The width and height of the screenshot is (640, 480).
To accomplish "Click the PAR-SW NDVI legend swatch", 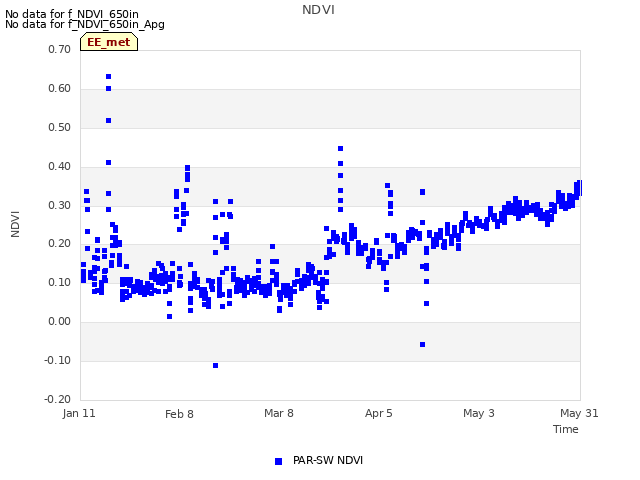I will [x=278, y=461].
